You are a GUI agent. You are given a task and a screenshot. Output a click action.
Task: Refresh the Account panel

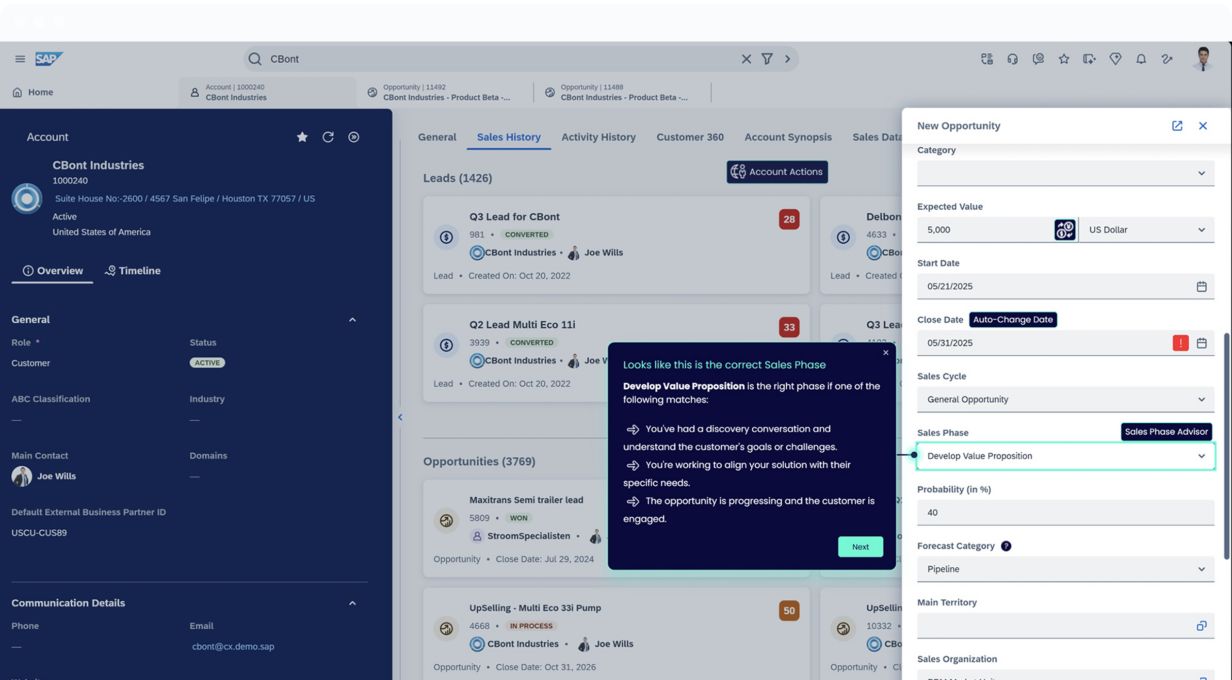[x=328, y=137]
